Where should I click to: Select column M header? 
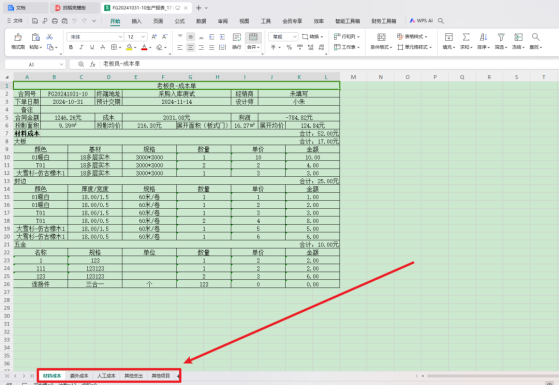pos(353,77)
